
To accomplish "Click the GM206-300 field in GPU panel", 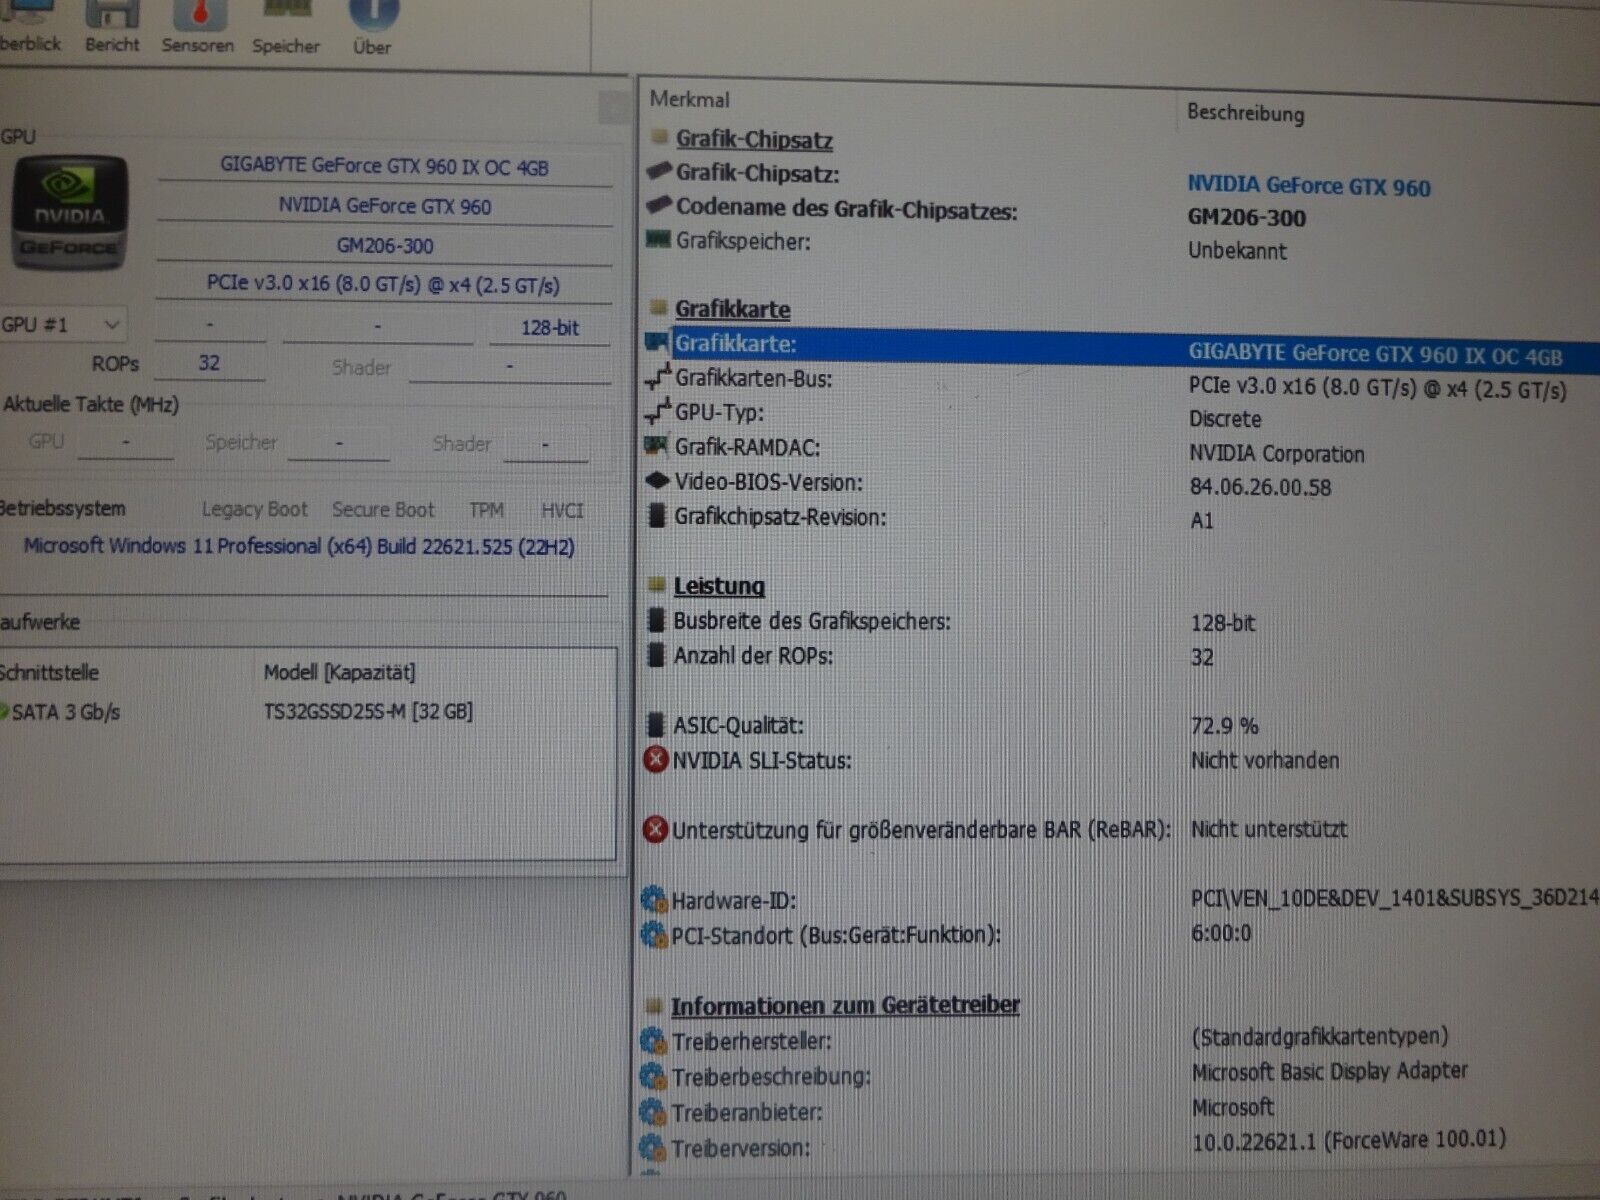I will [384, 245].
